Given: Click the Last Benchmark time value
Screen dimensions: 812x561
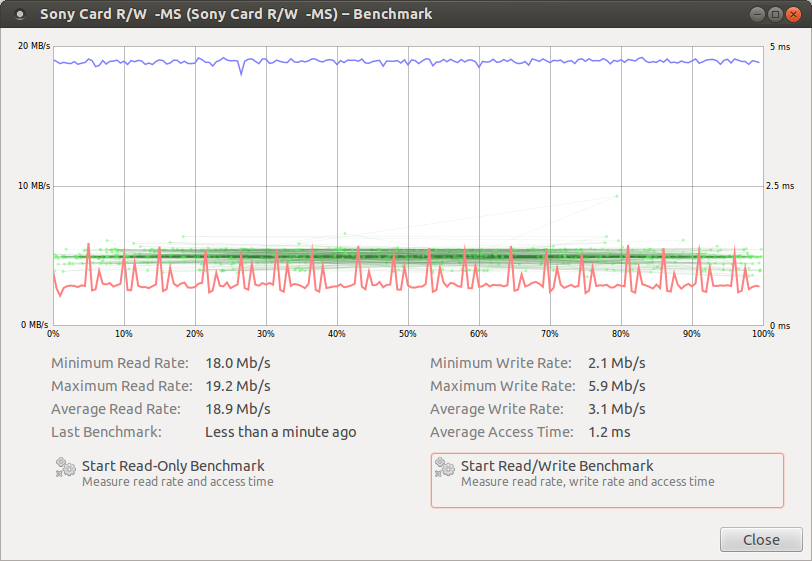Looking at the screenshot, I should (280, 432).
